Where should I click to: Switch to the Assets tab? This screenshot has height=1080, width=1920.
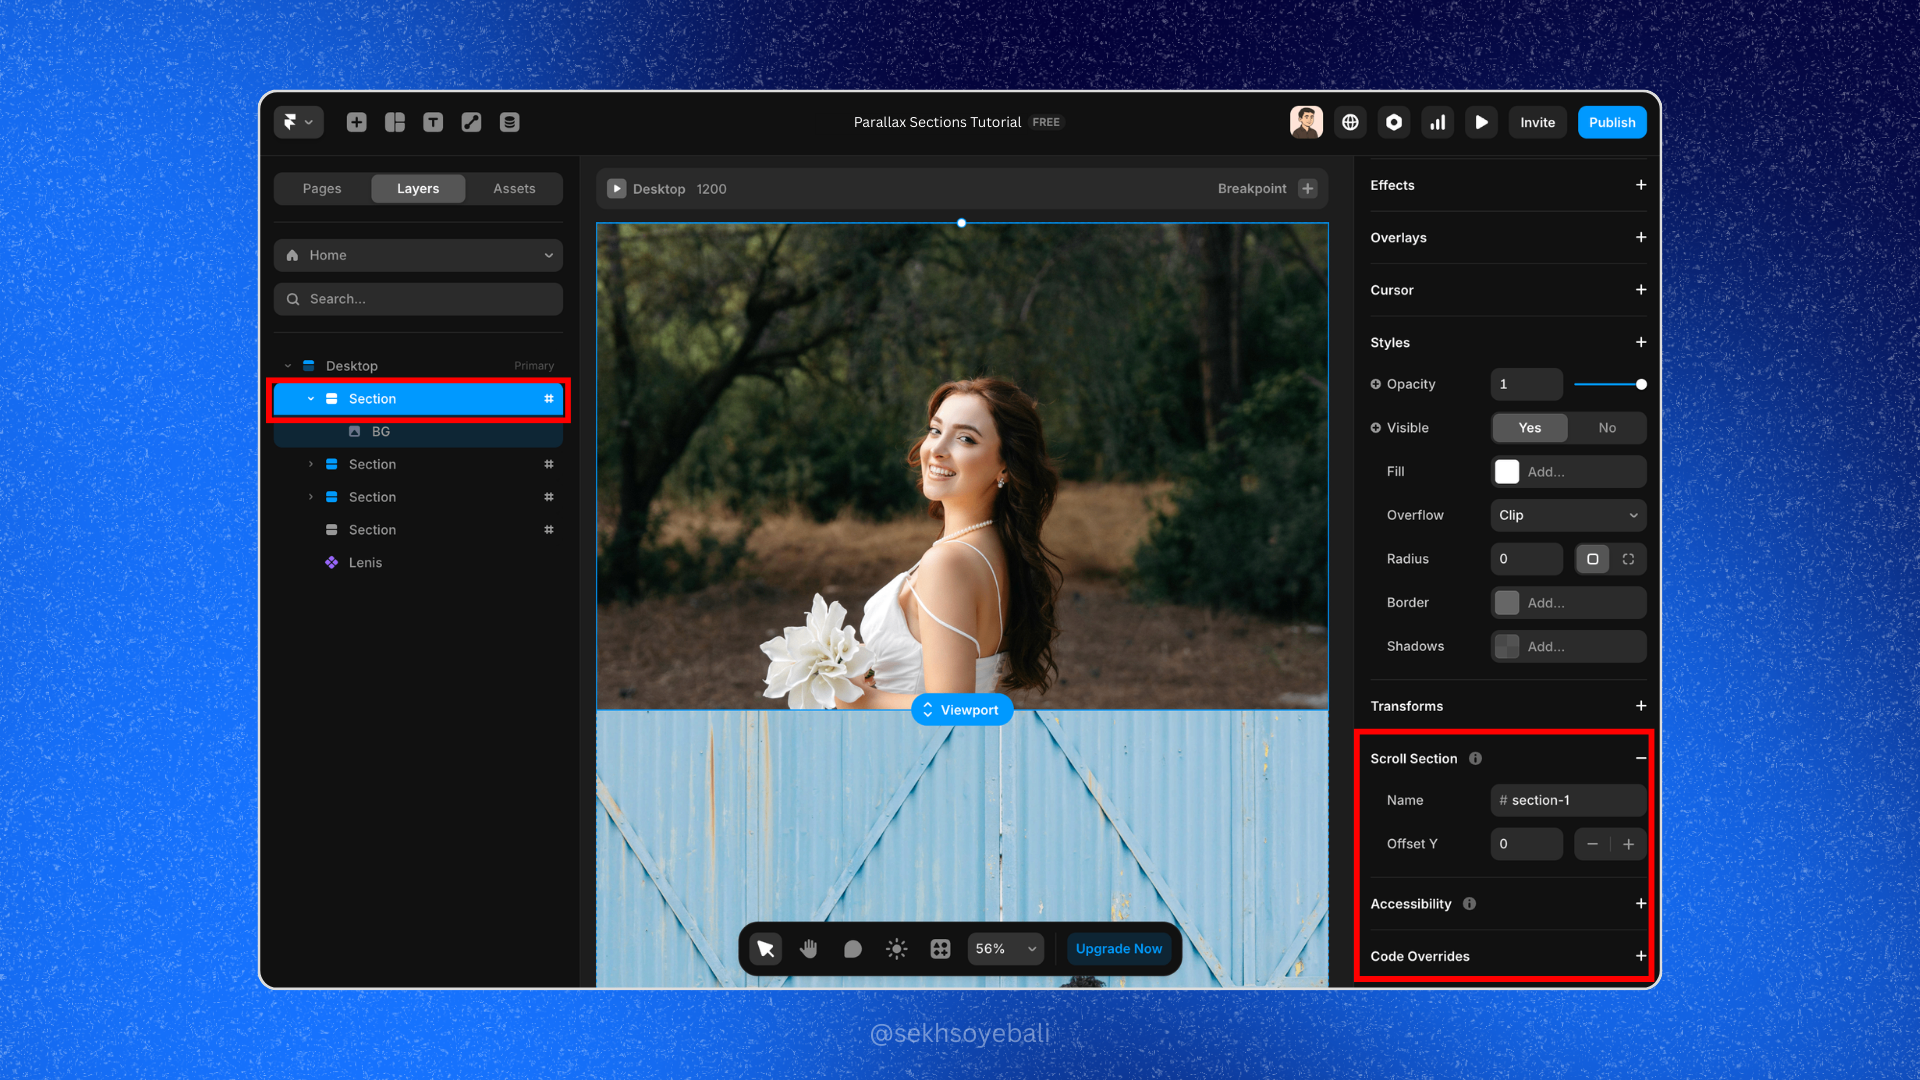tap(514, 189)
